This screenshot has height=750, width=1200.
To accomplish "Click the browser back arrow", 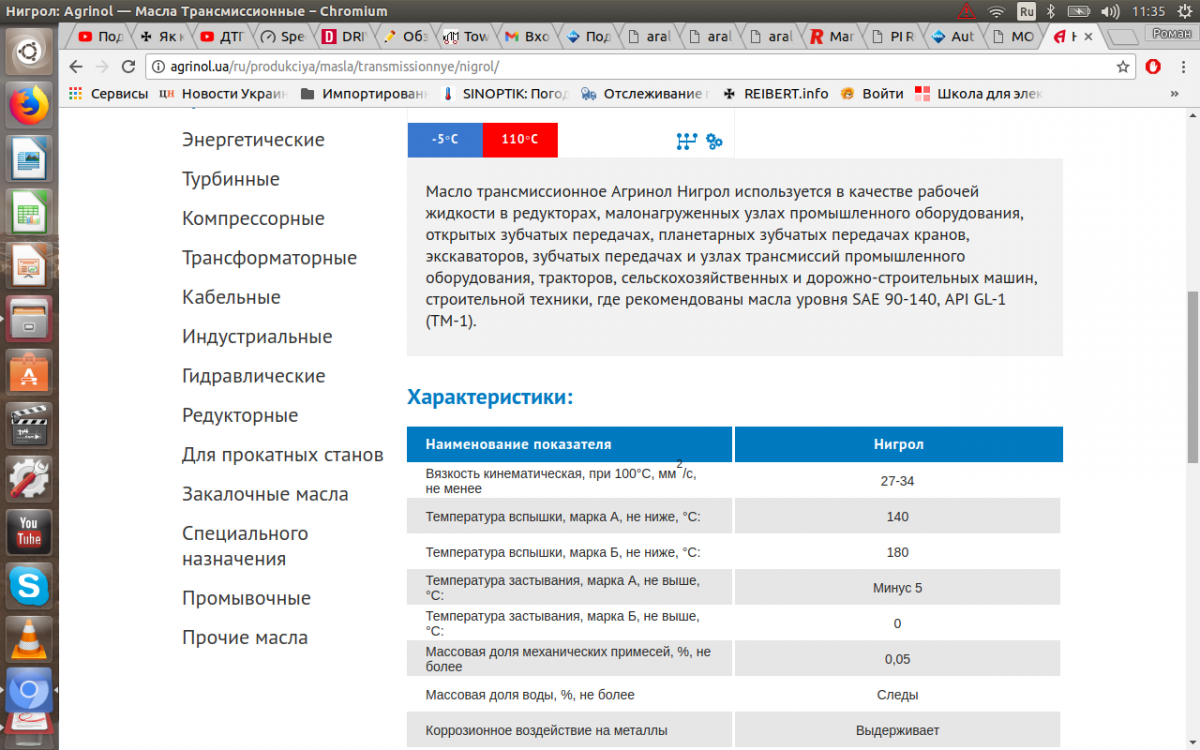I will click(x=75, y=67).
